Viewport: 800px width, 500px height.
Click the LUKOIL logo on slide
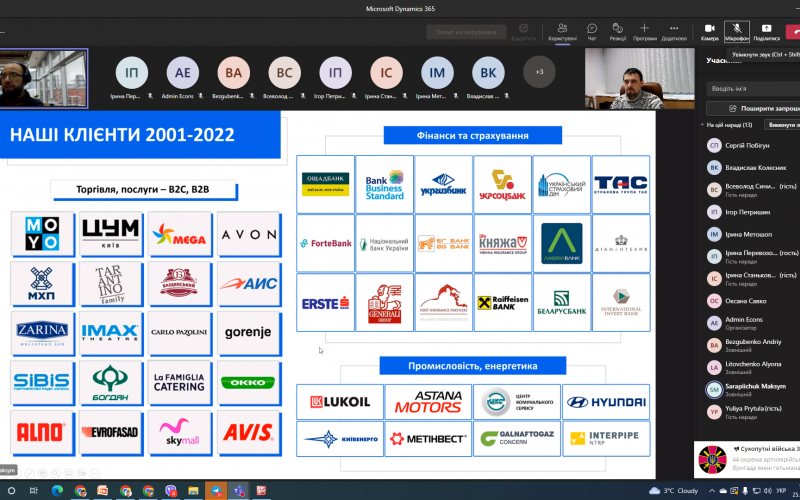tap(340, 402)
